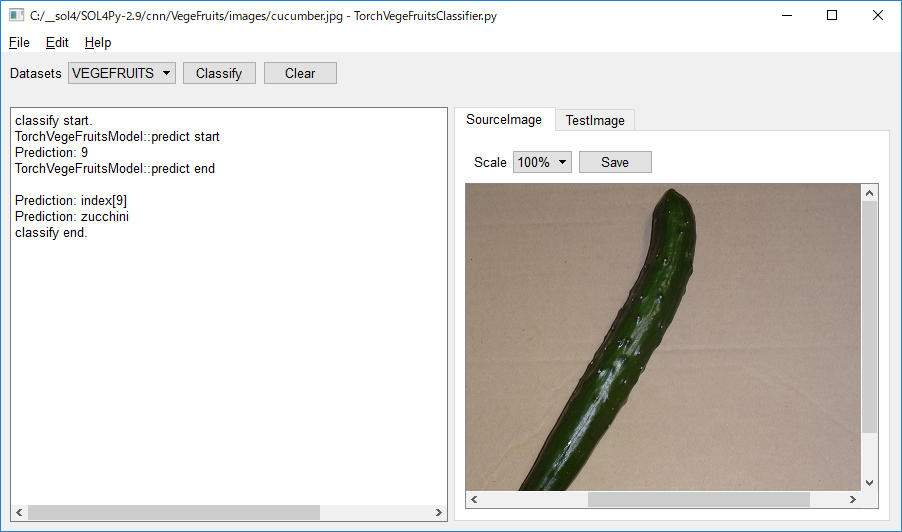Click the image viewer's horizontal scrollbar thumb
The image size is (902, 532).
(x=698, y=499)
